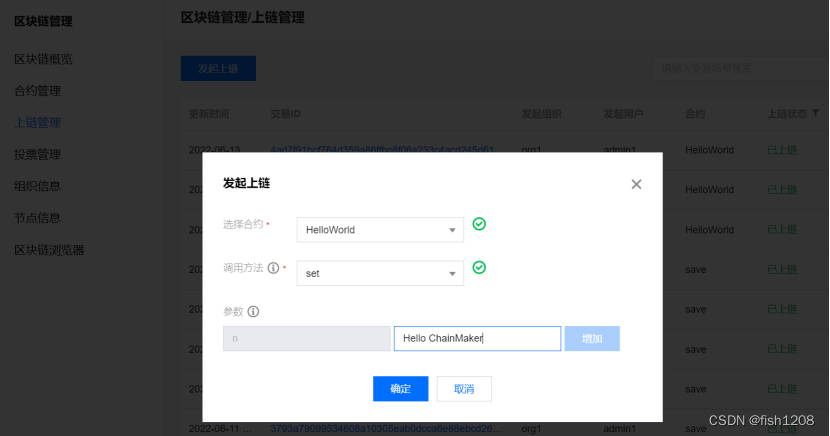Click 区块链管理 sidebar title

(43, 21)
